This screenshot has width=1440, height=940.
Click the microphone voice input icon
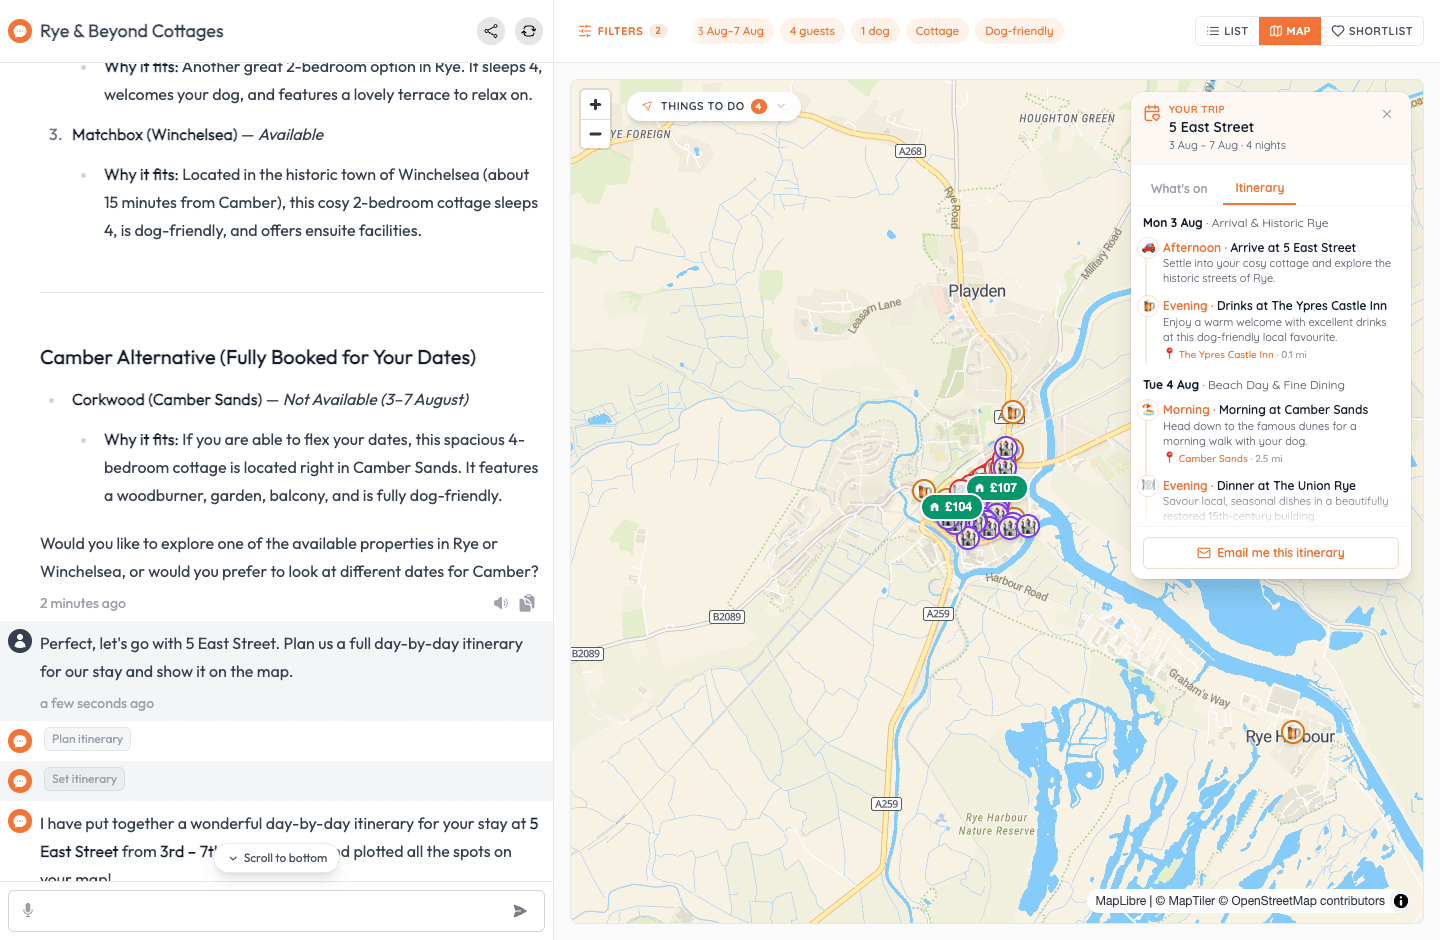coord(28,910)
